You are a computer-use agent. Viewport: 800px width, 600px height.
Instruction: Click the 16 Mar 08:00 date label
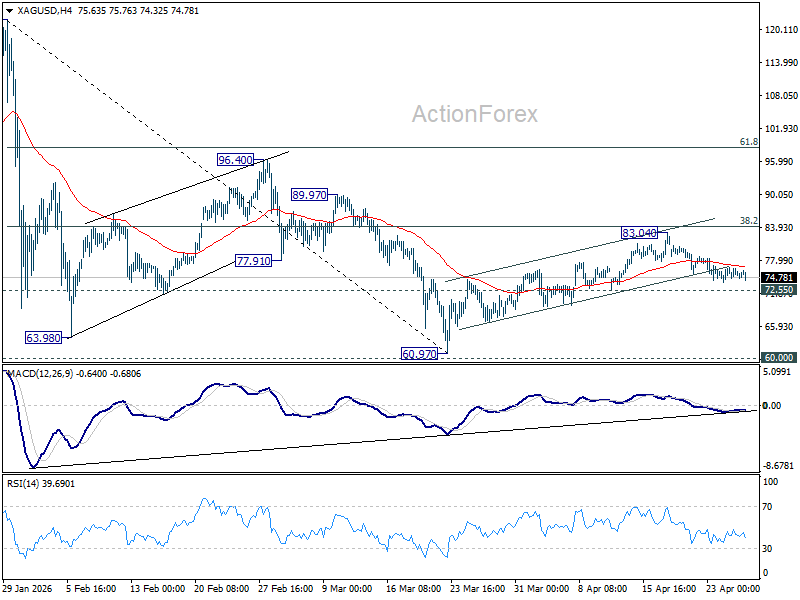(x=414, y=588)
